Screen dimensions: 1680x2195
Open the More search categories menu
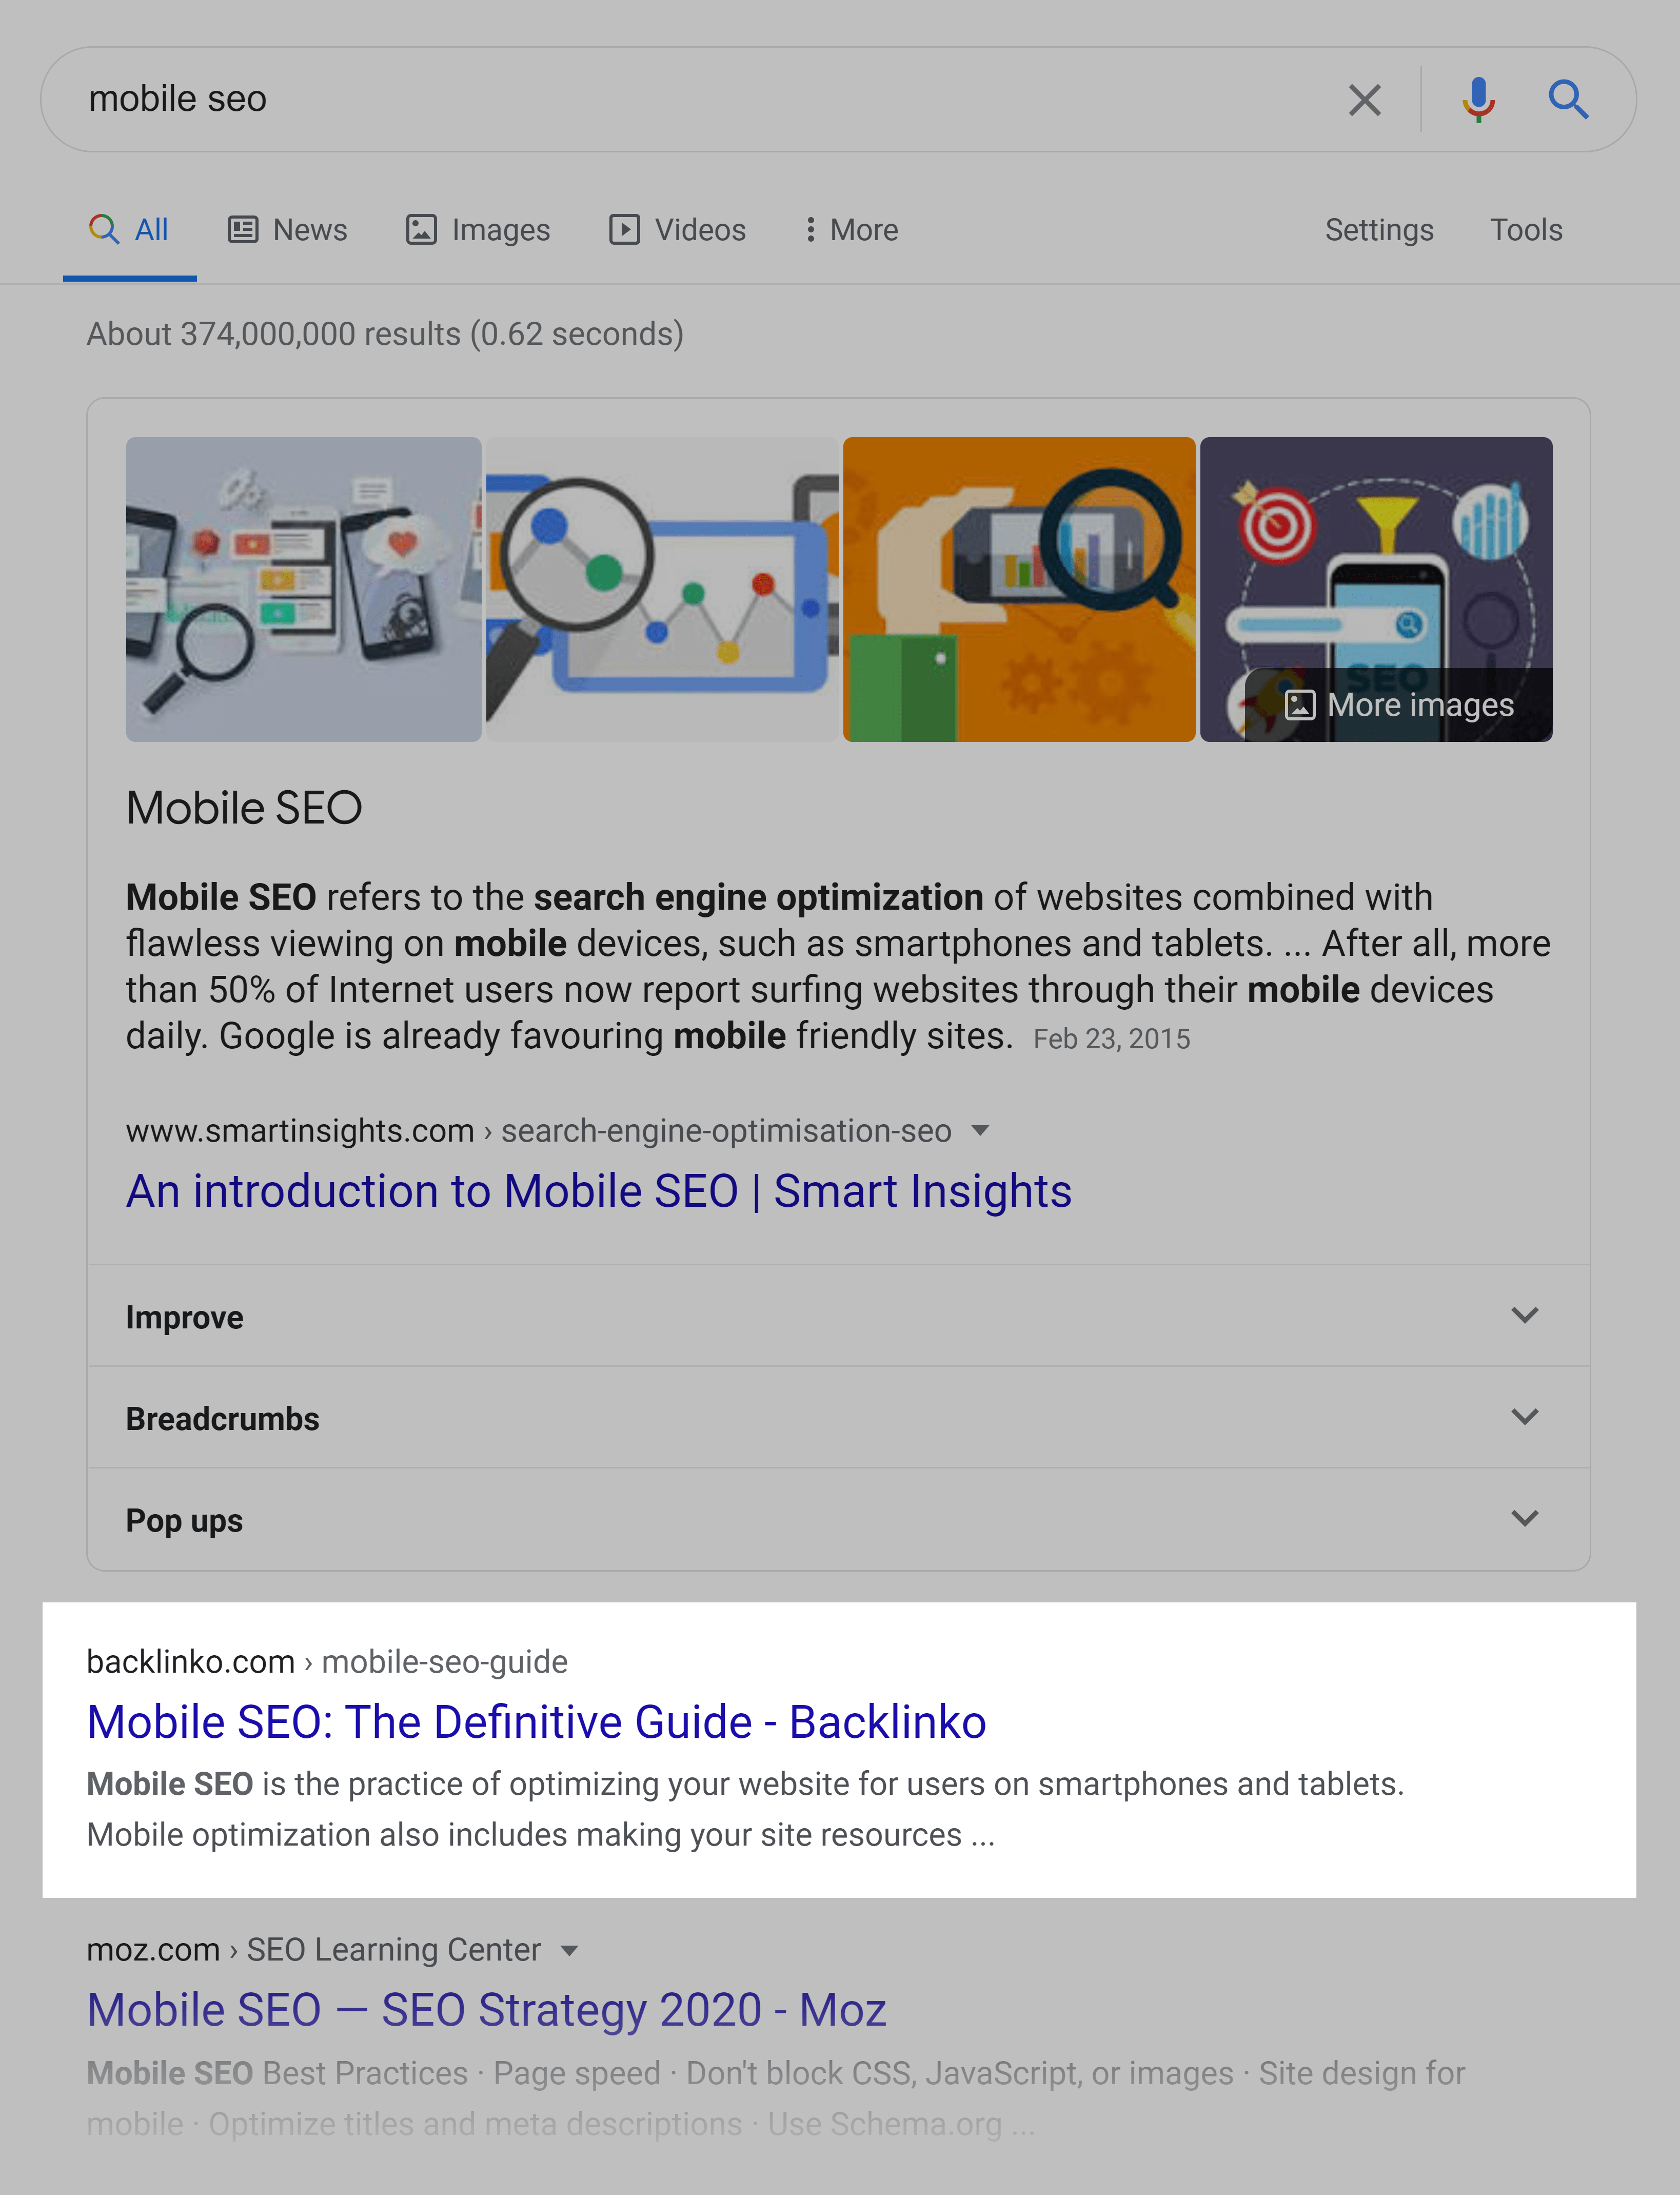pos(851,230)
